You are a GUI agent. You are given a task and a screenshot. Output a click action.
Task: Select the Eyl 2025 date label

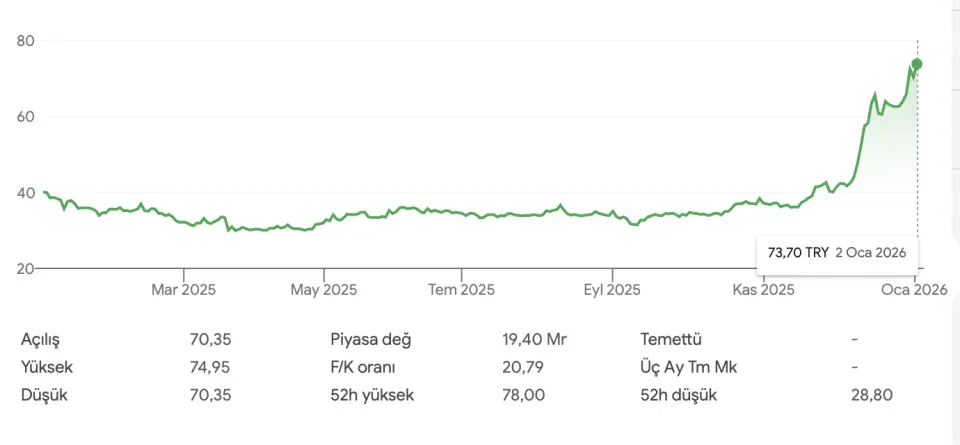pyautogui.click(x=611, y=290)
